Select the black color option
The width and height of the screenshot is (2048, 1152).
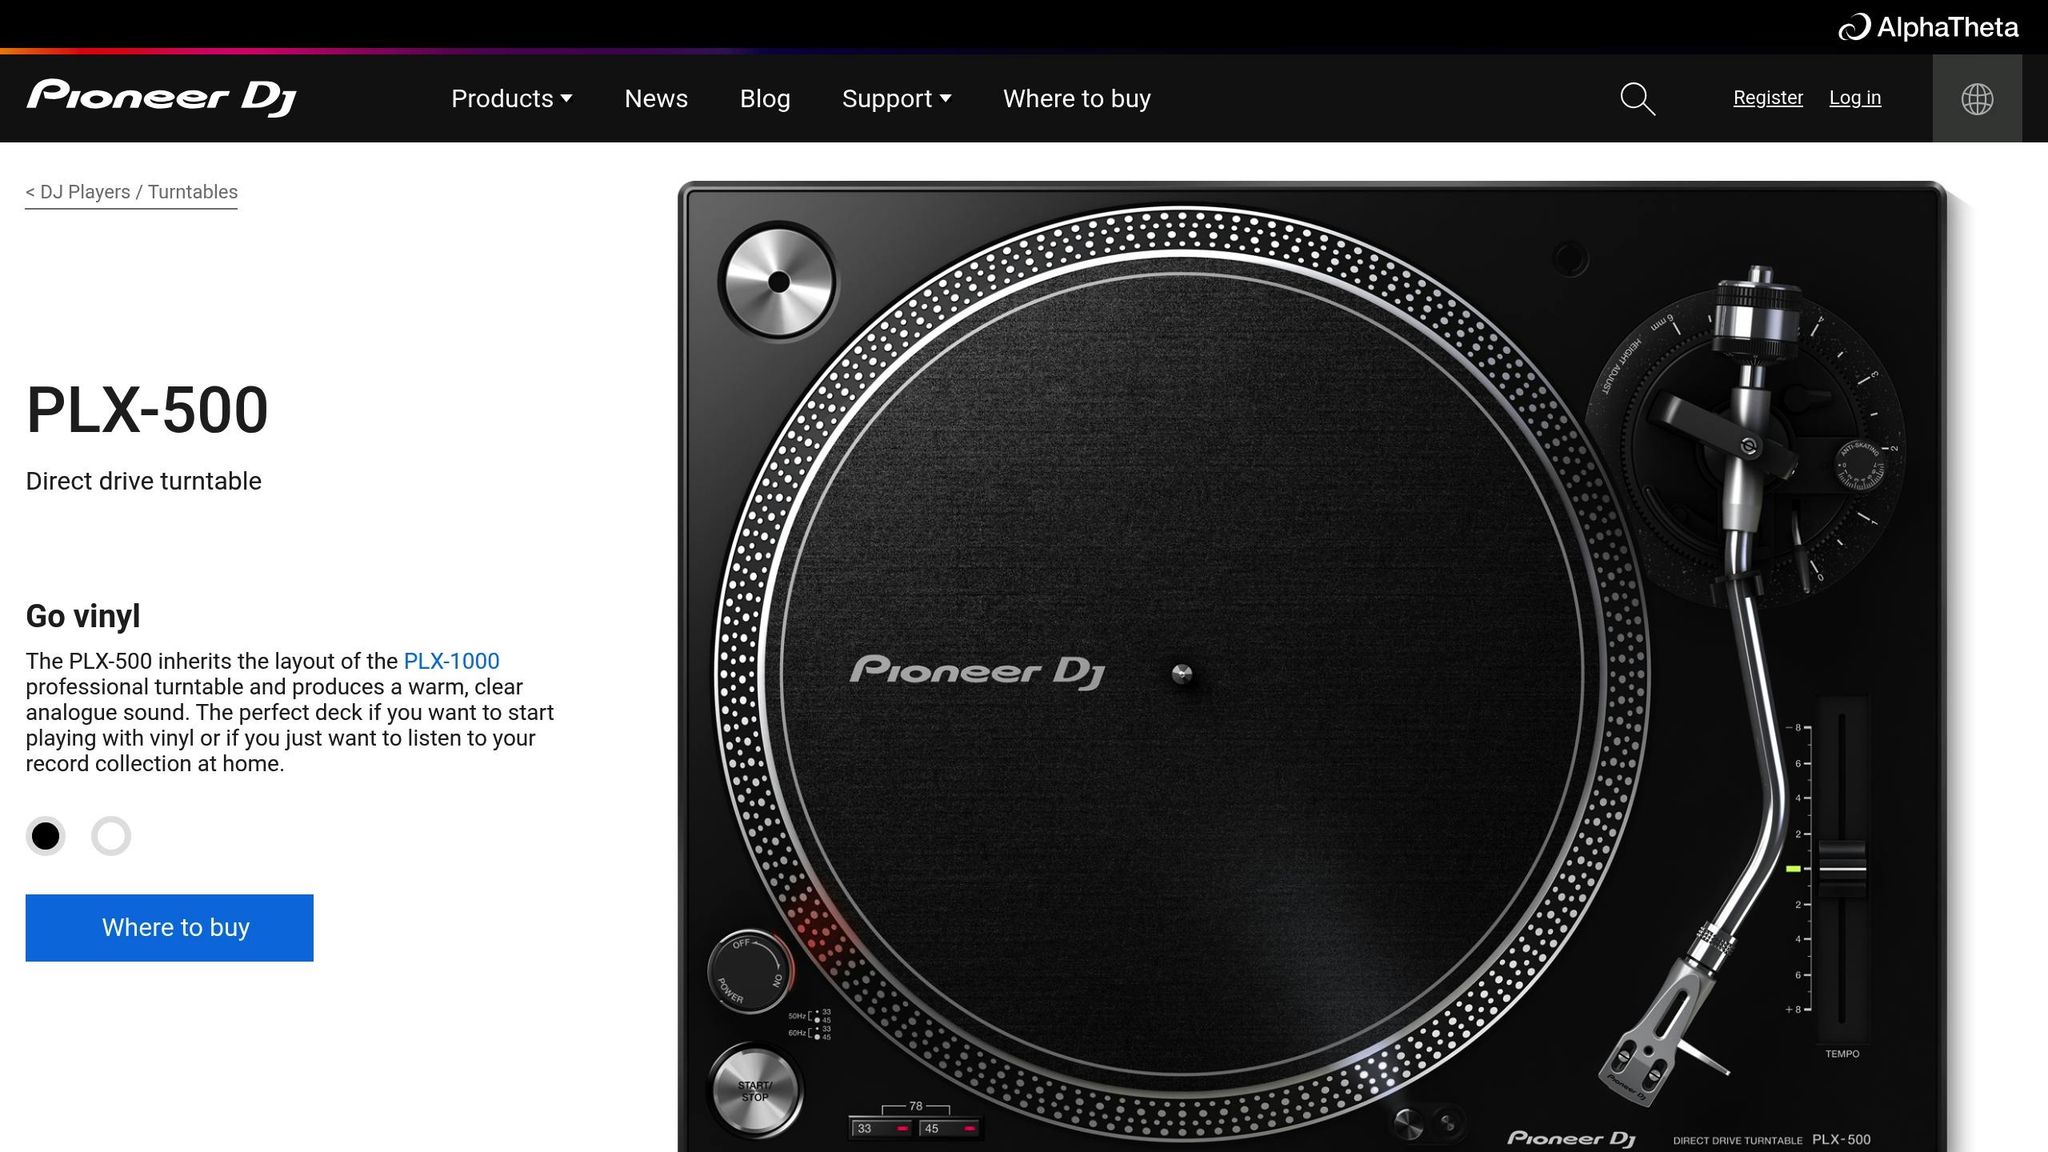tap(45, 836)
